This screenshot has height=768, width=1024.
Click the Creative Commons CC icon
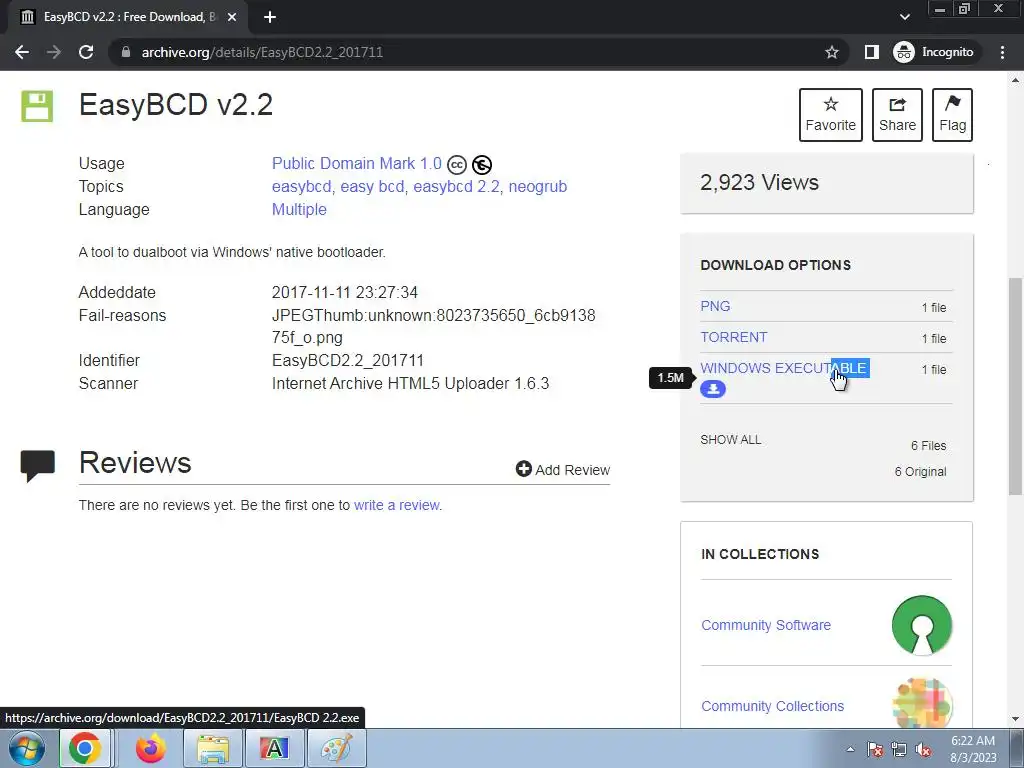point(457,165)
